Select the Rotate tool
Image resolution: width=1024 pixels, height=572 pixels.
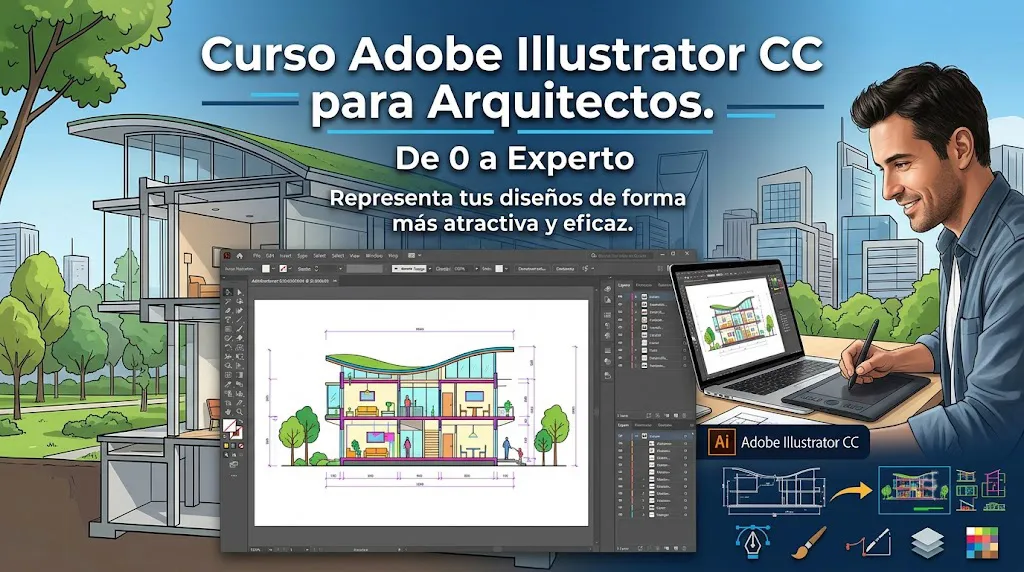[228, 347]
